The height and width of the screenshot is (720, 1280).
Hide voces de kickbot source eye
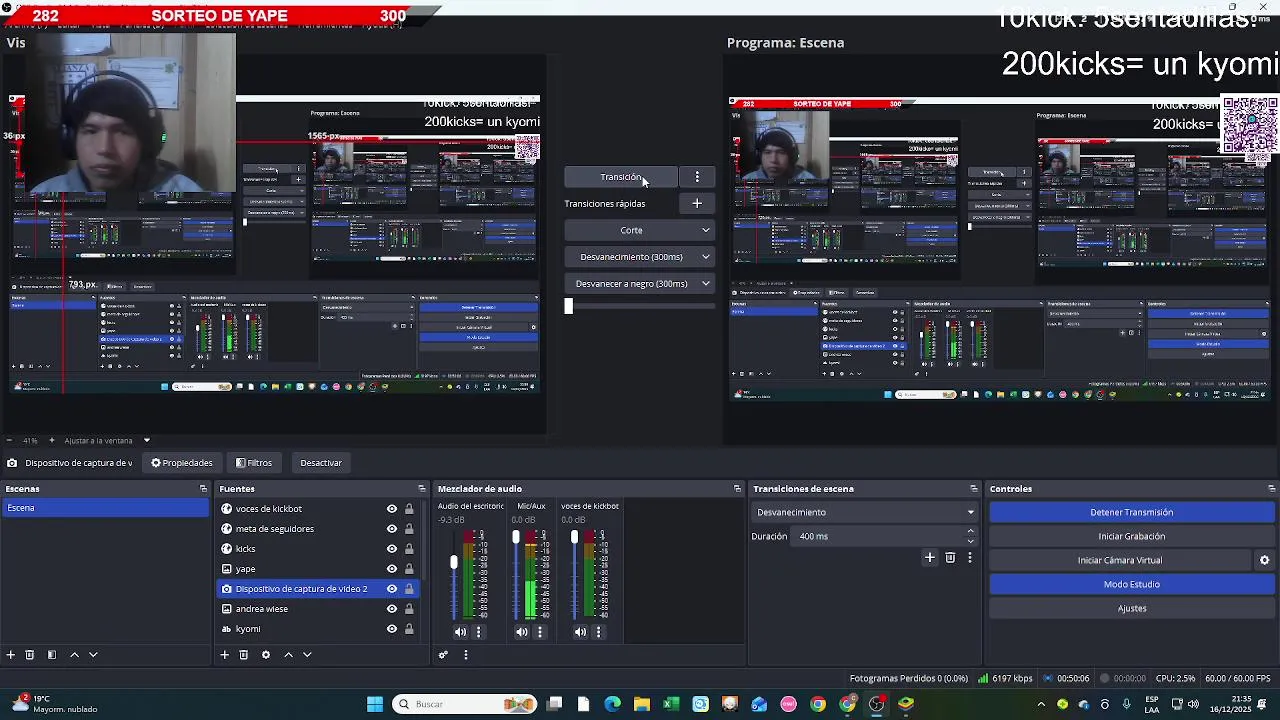pyautogui.click(x=392, y=509)
